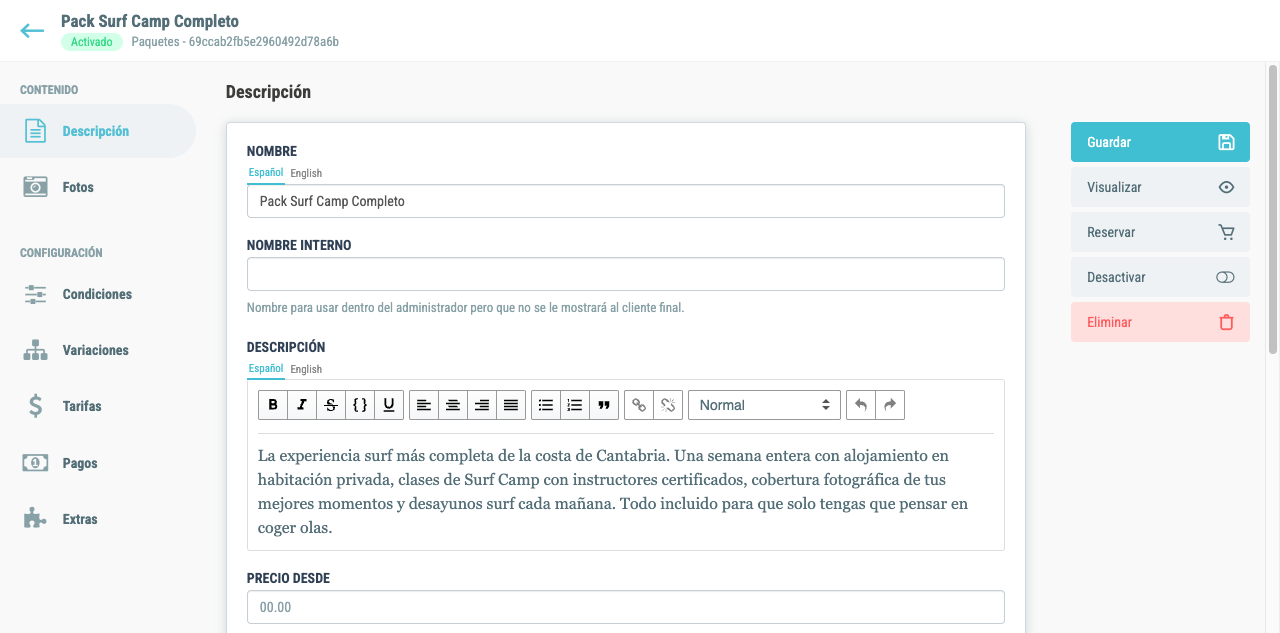Click the Activado status badge

[92, 42]
